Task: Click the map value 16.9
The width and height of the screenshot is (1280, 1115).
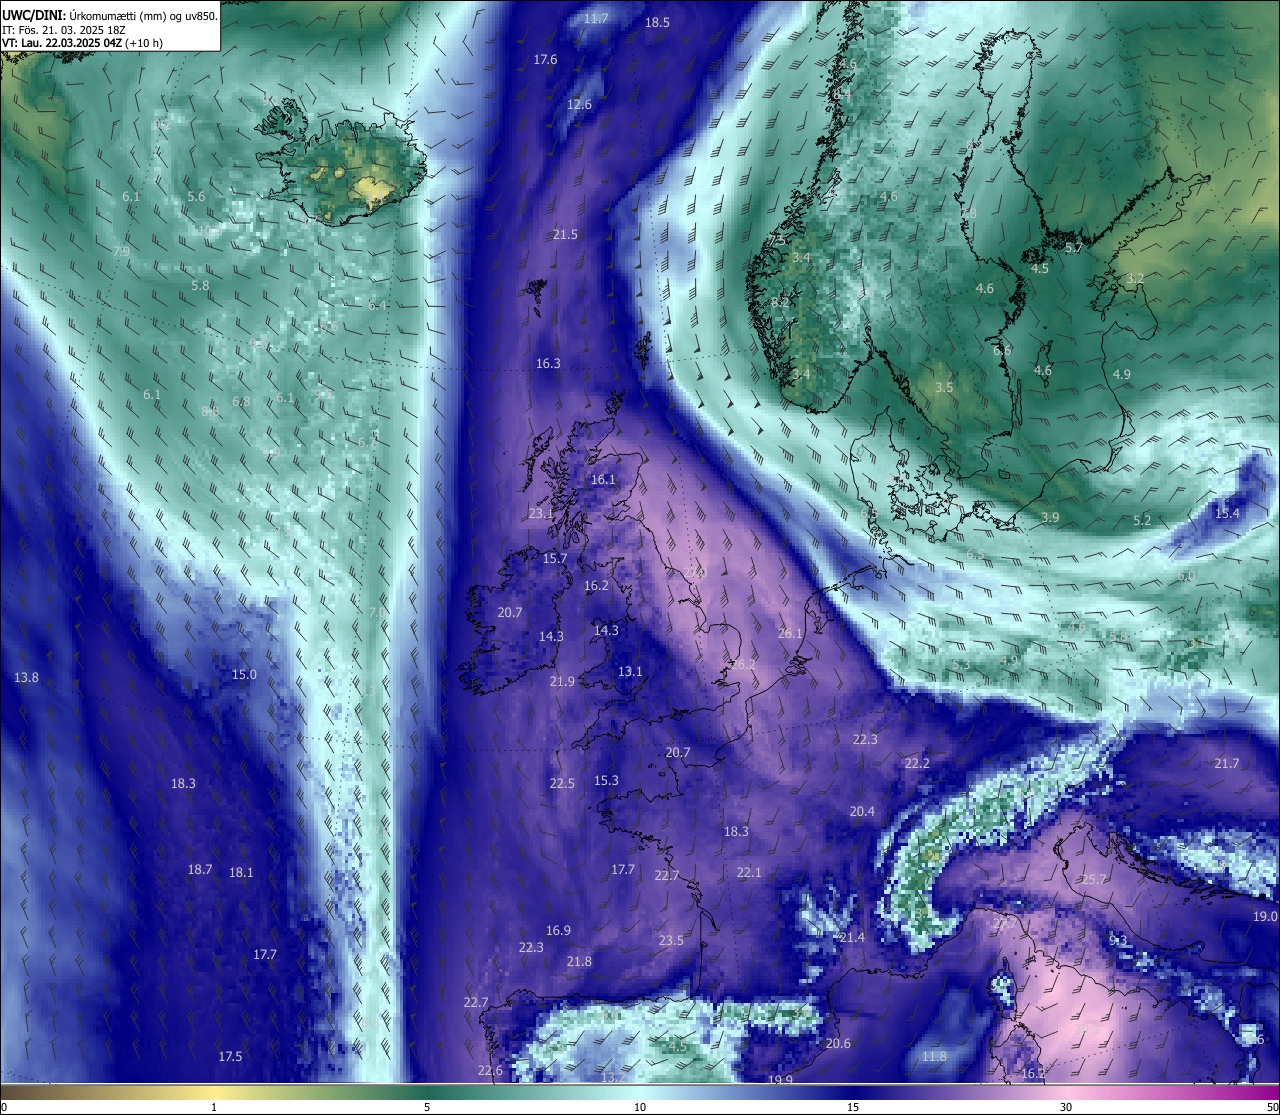Action: 558,930
